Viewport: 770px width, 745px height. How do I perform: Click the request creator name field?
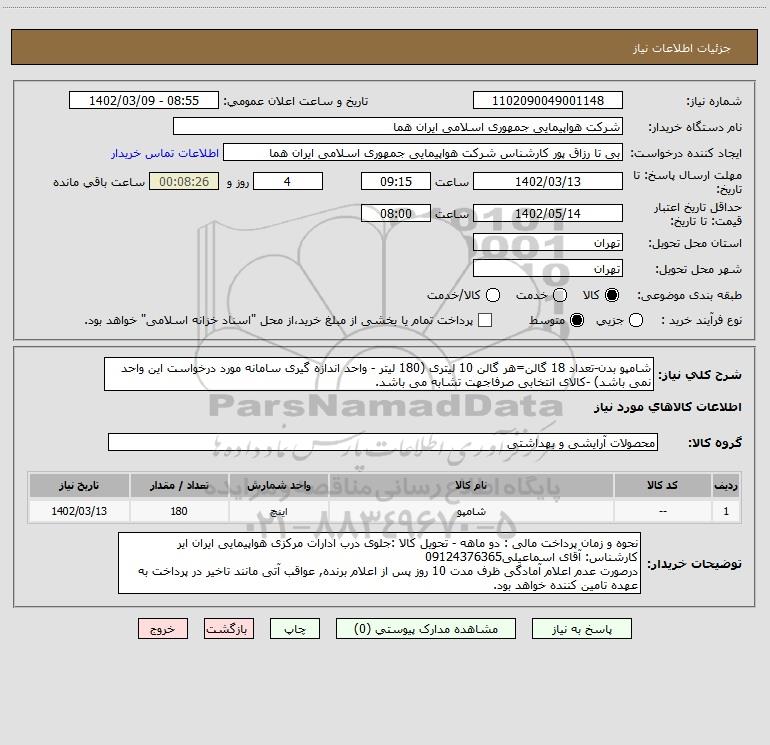click(423, 153)
